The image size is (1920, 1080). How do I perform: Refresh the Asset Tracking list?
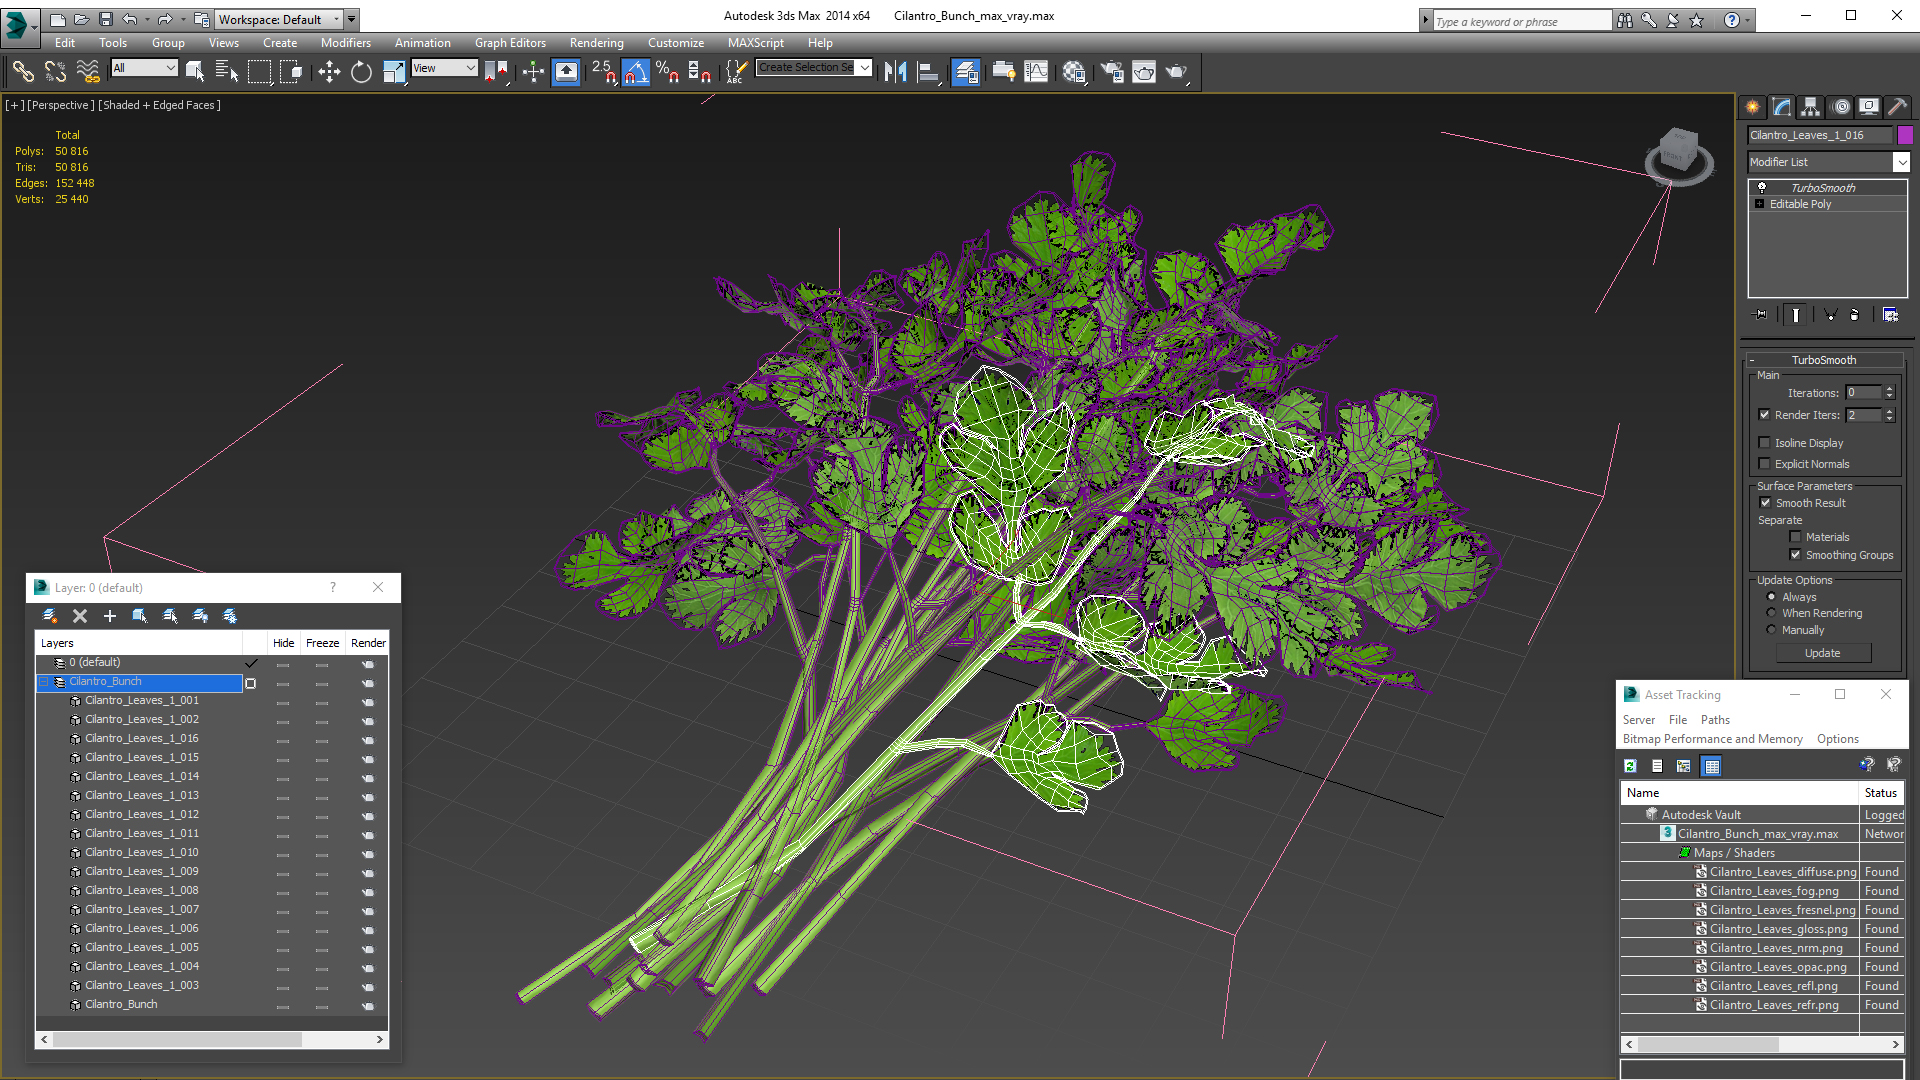point(1630,766)
